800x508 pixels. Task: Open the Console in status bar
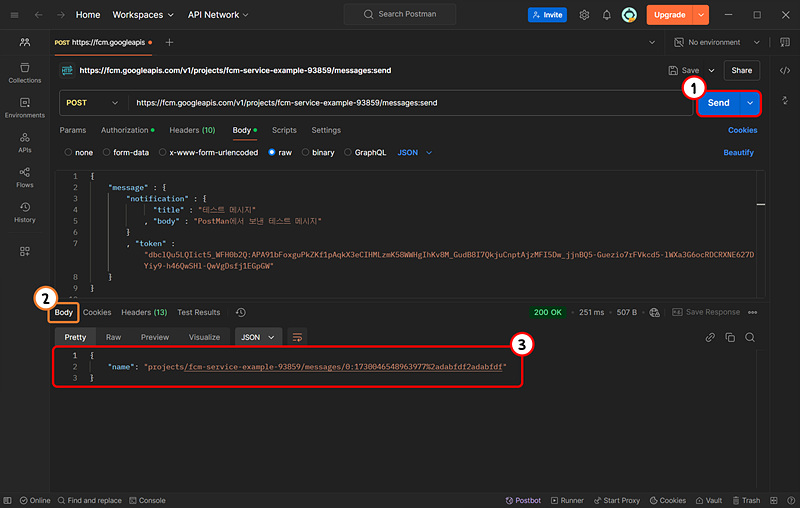pyautogui.click(x=147, y=500)
